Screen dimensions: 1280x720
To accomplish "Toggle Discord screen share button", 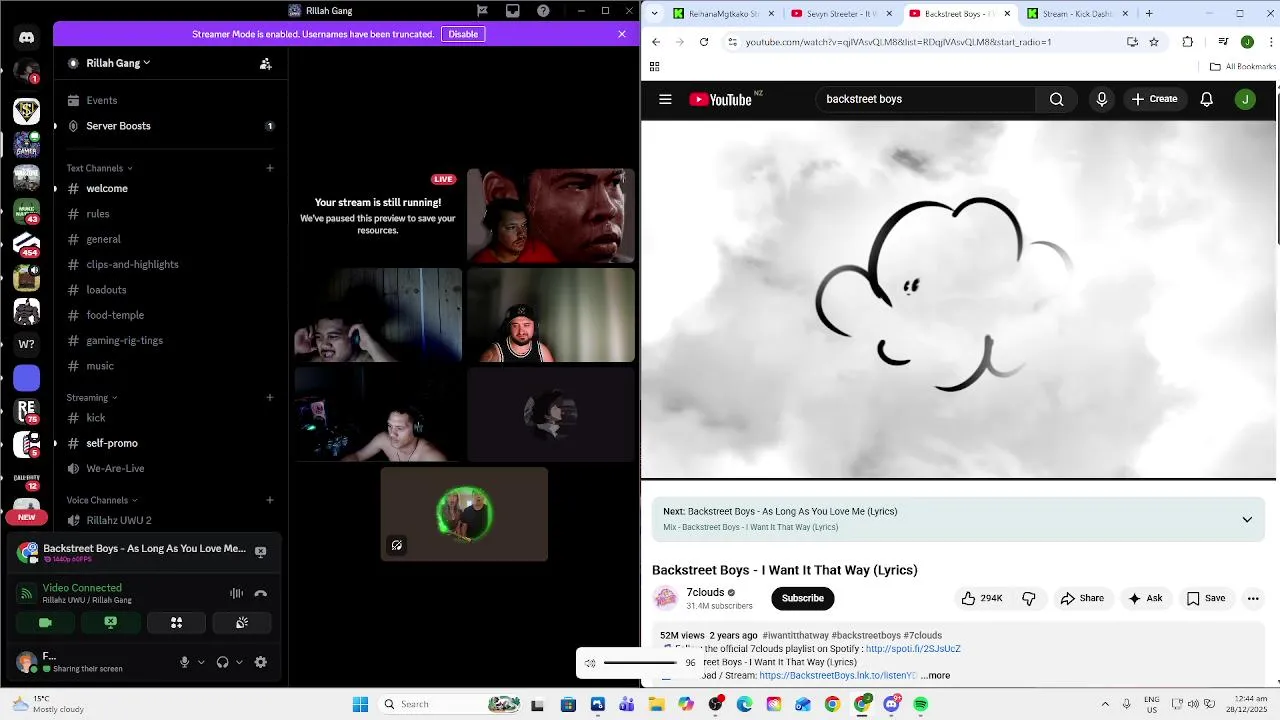I will tap(111, 622).
